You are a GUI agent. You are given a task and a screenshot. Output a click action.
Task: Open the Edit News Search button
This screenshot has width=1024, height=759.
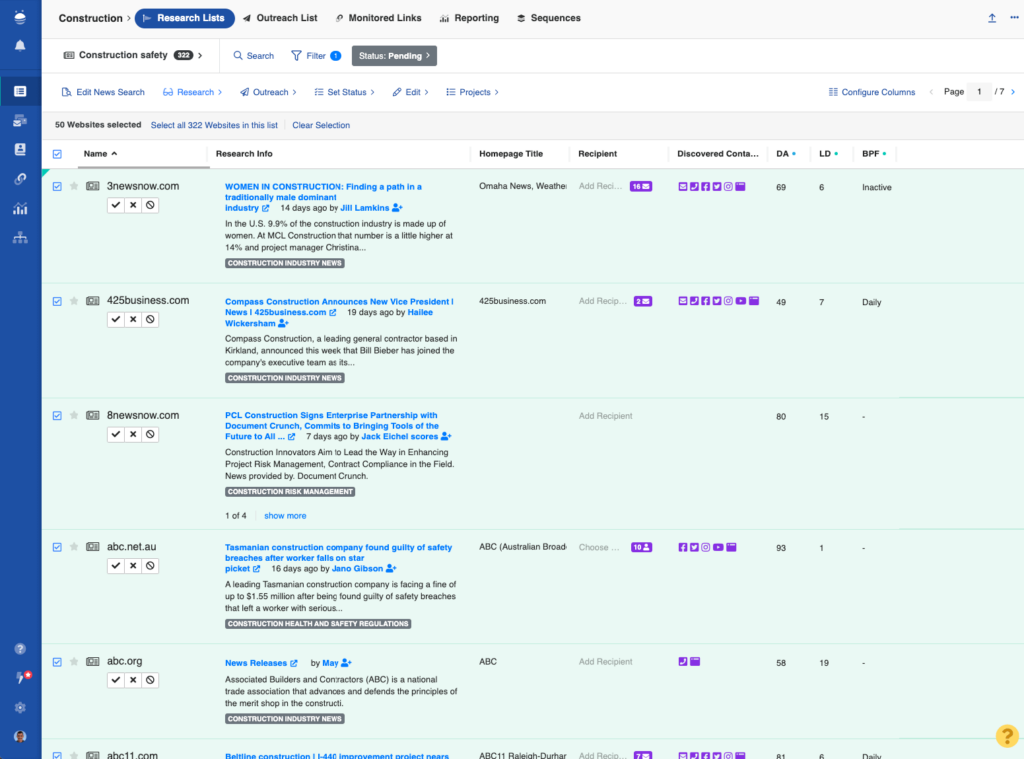point(103,92)
